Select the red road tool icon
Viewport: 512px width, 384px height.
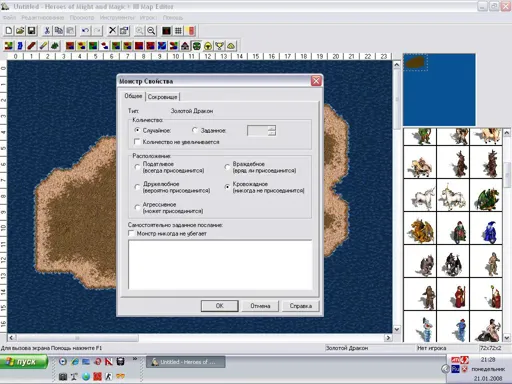31,46
